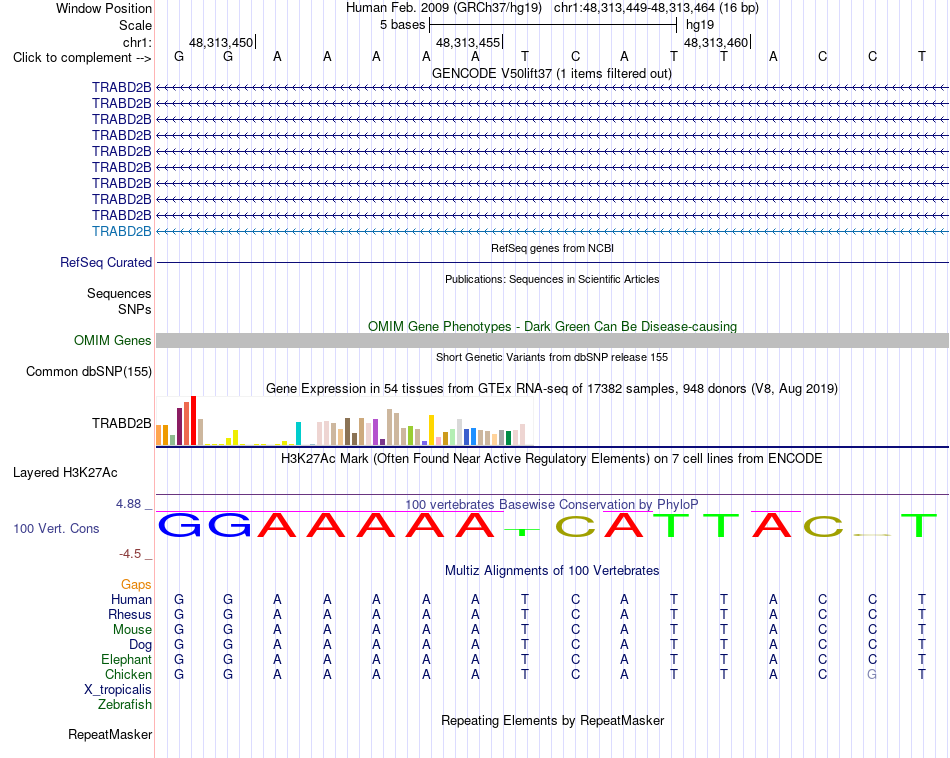
Task: Open '100 vertebrates Basewise Conservation by PhyloP' title
Action: coord(552,504)
